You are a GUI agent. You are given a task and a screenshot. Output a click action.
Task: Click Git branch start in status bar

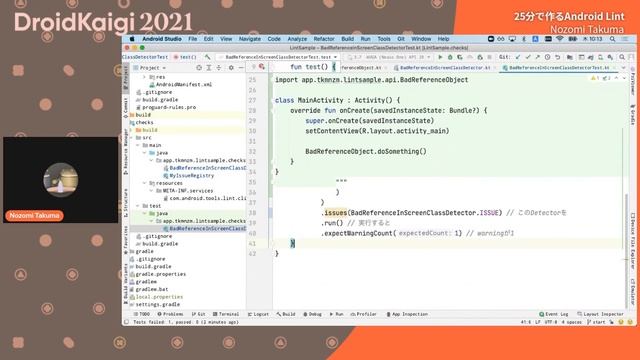pos(596,322)
